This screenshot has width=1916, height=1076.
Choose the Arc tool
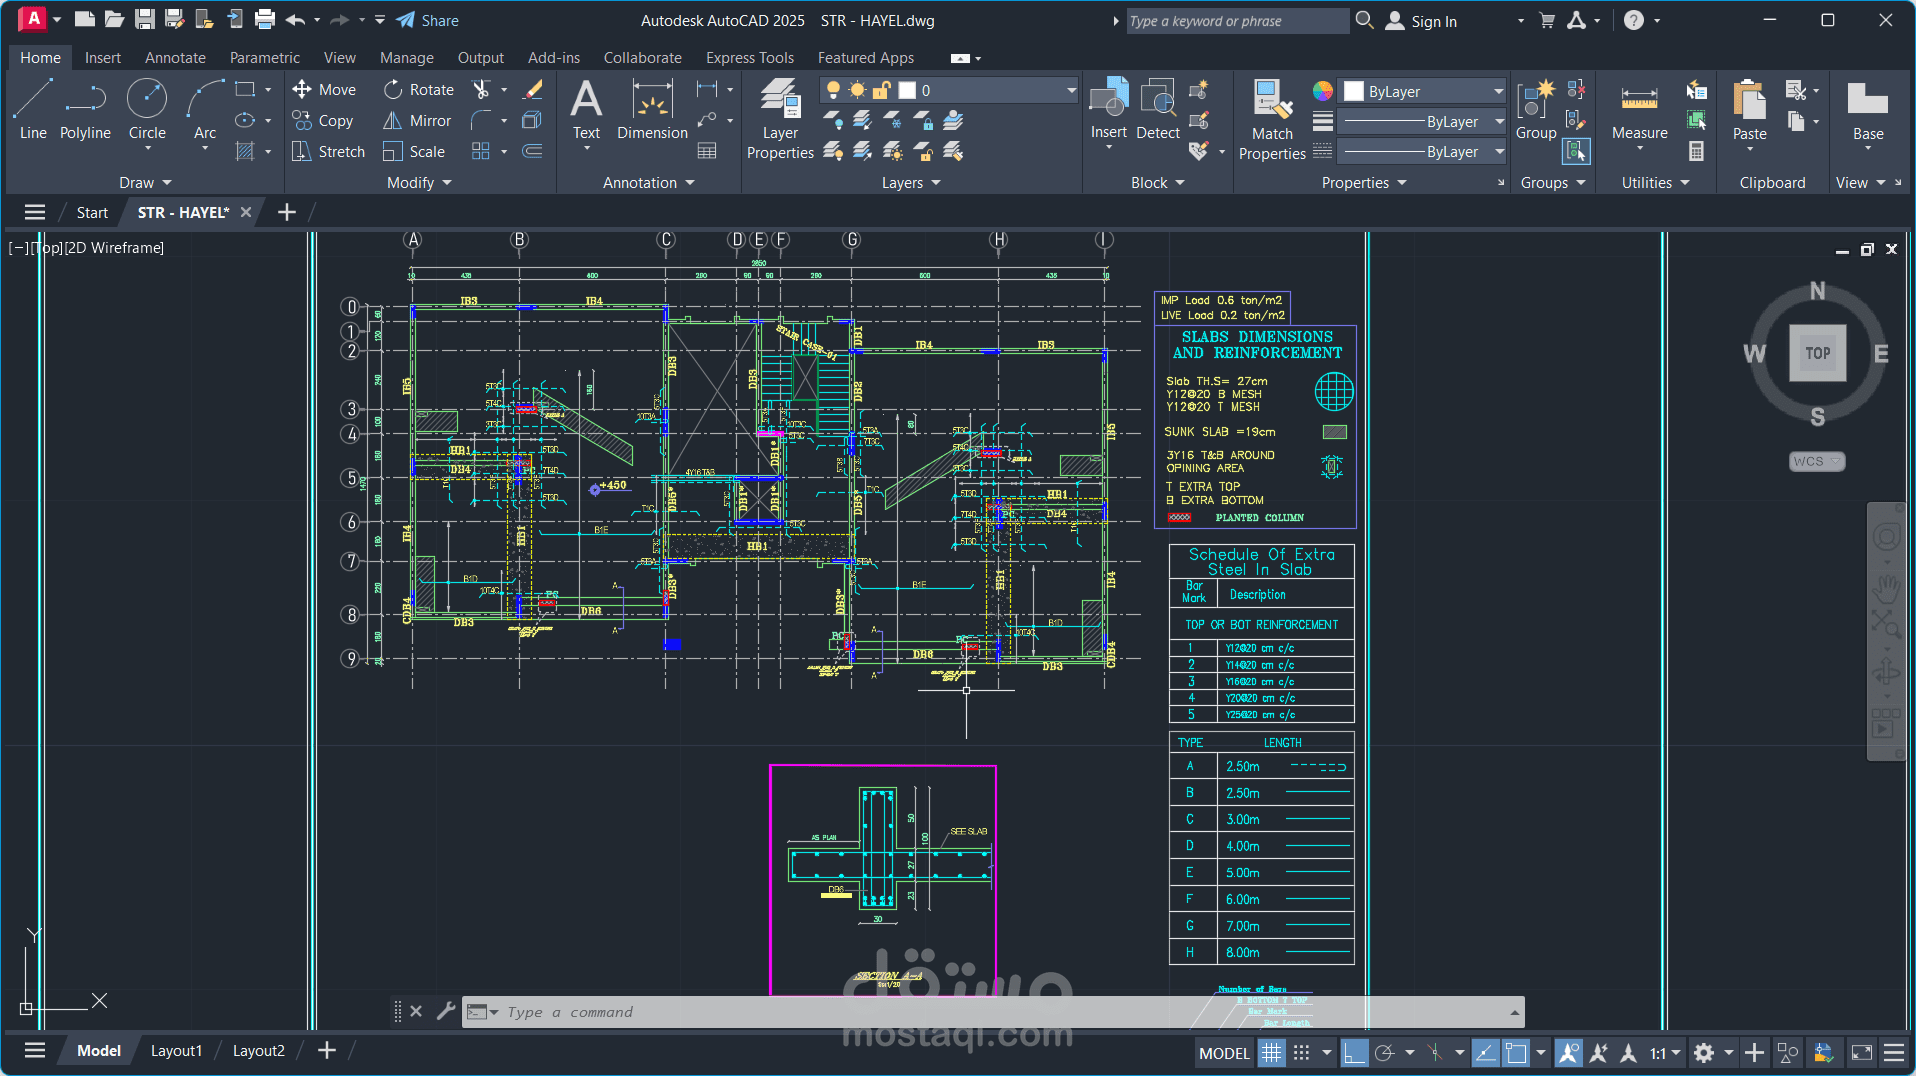[205, 110]
